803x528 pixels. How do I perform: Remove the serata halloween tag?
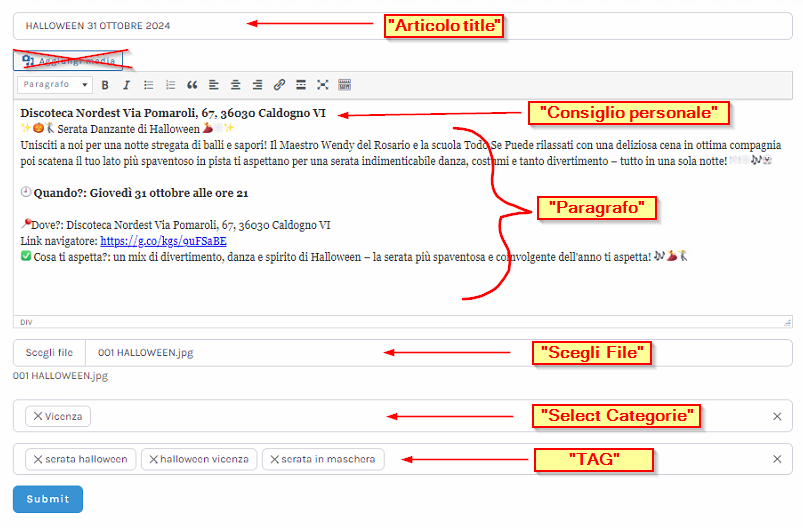click(x=38, y=459)
